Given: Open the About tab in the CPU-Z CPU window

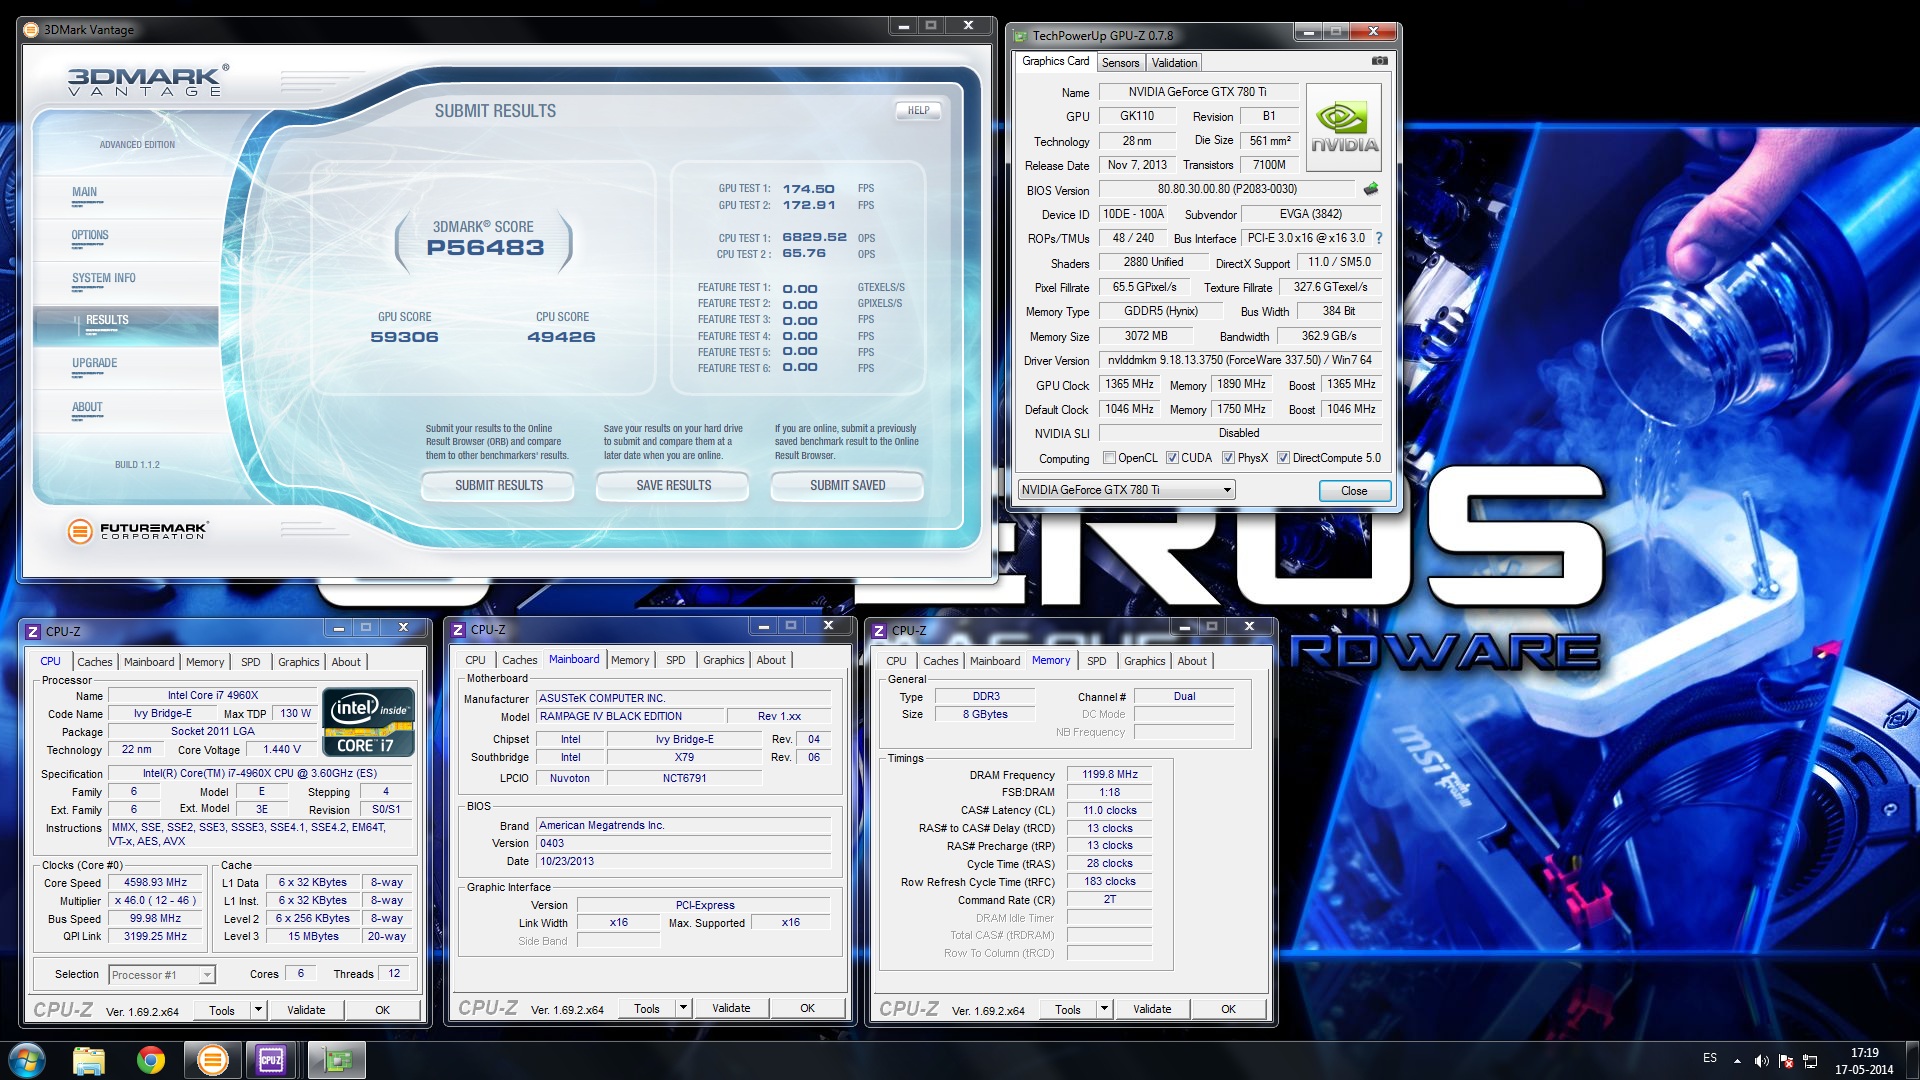Looking at the screenshot, I should click(346, 662).
